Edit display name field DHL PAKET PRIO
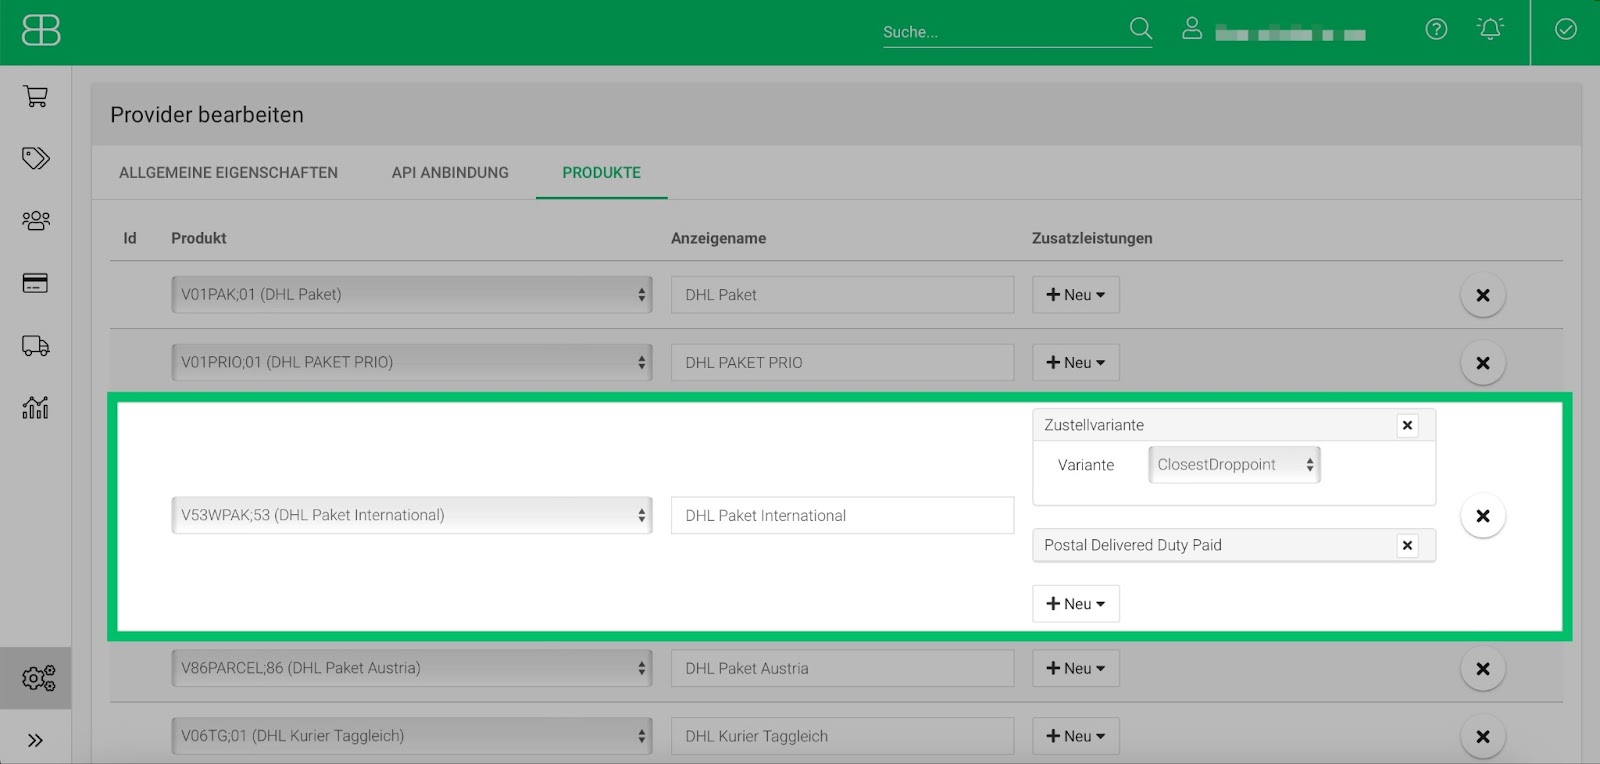The image size is (1600, 764). (842, 362)
